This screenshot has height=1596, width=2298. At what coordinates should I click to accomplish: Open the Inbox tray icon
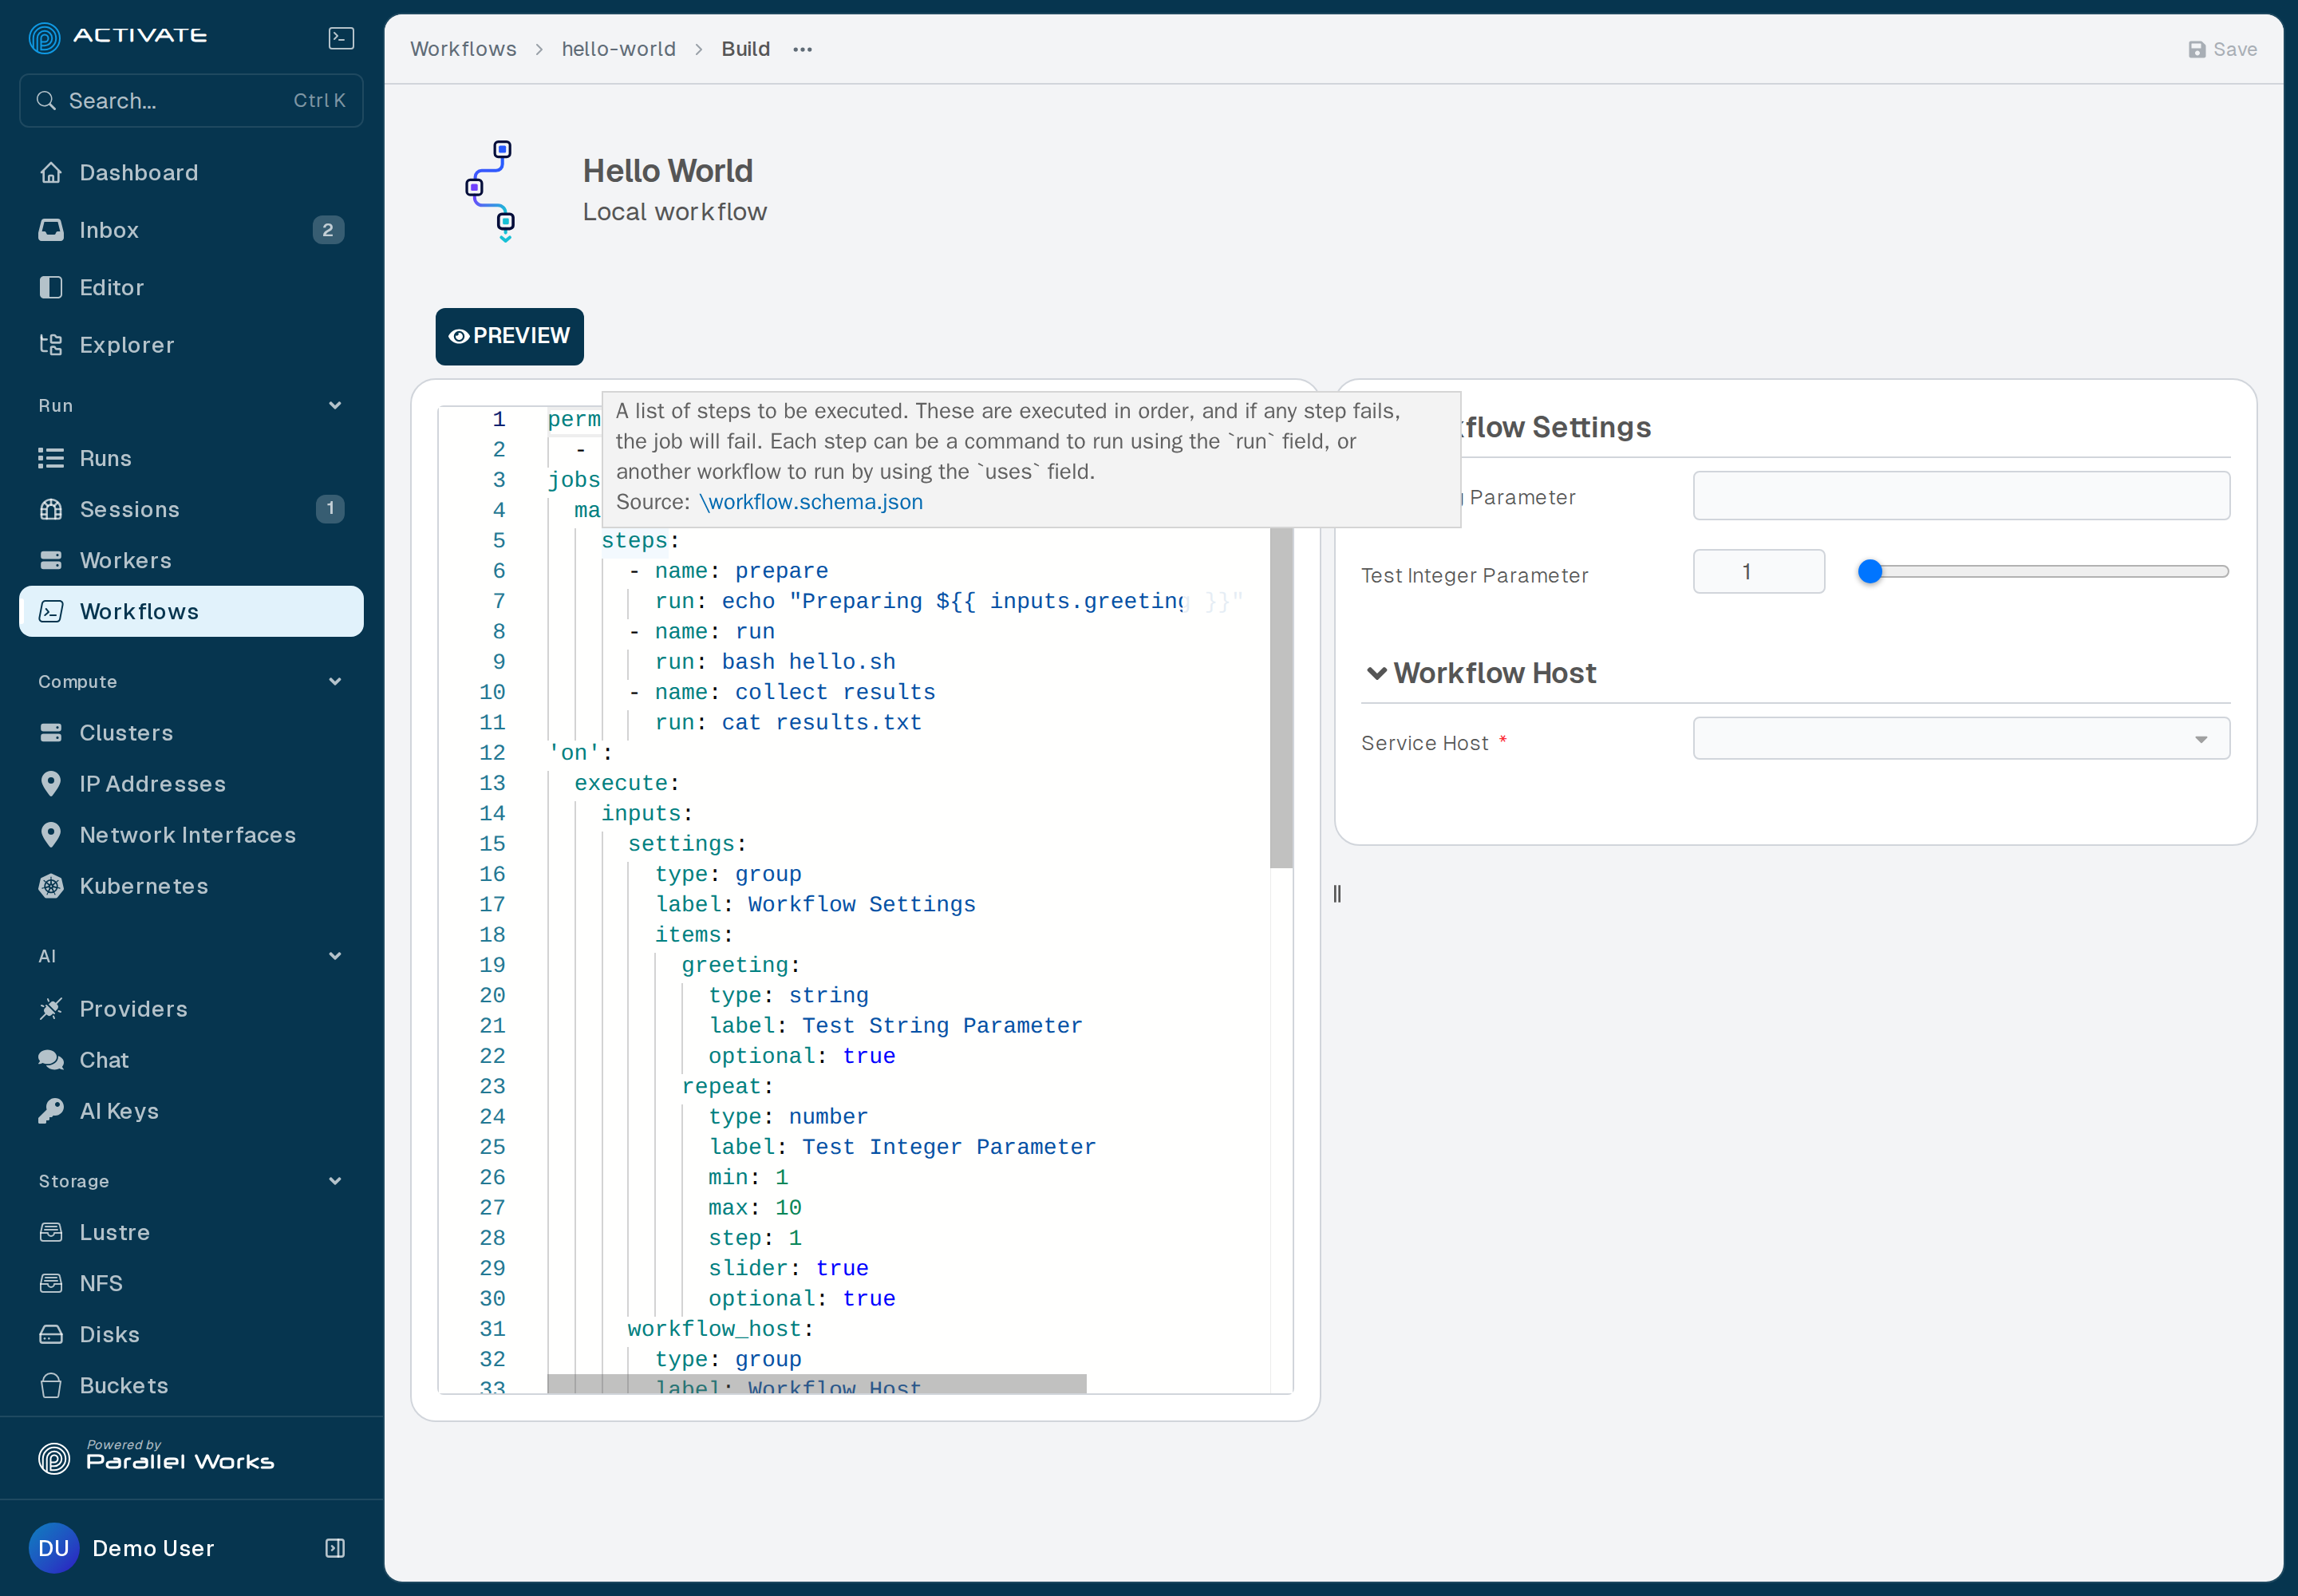(x=51, y=230)
